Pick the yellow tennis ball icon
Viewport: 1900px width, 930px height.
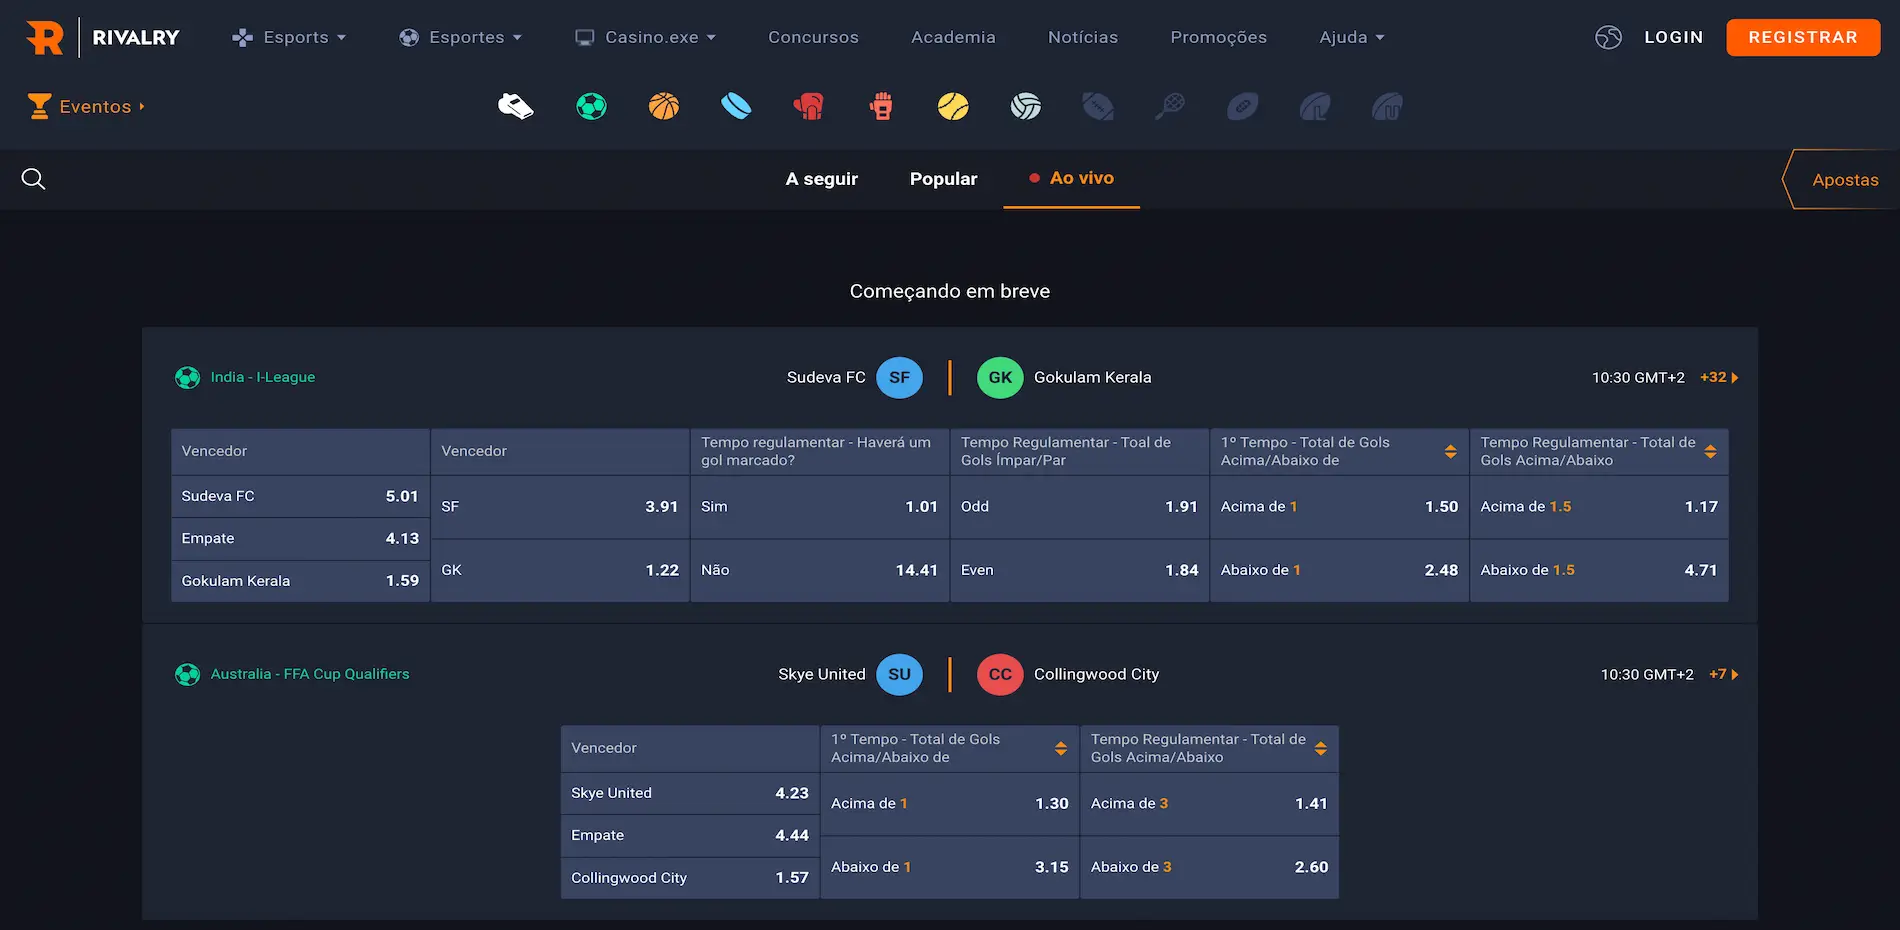(953, 106)
